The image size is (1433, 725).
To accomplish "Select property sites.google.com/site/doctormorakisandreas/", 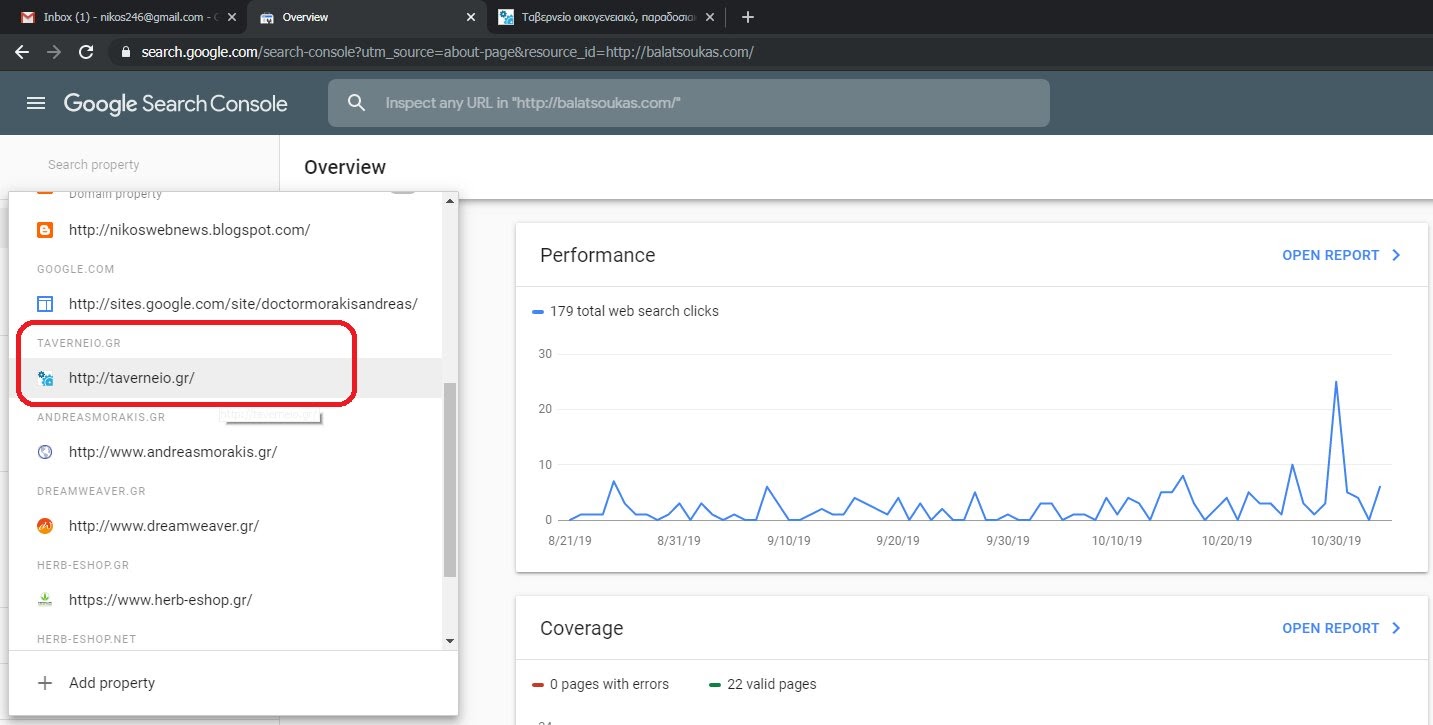I will 226,304.
